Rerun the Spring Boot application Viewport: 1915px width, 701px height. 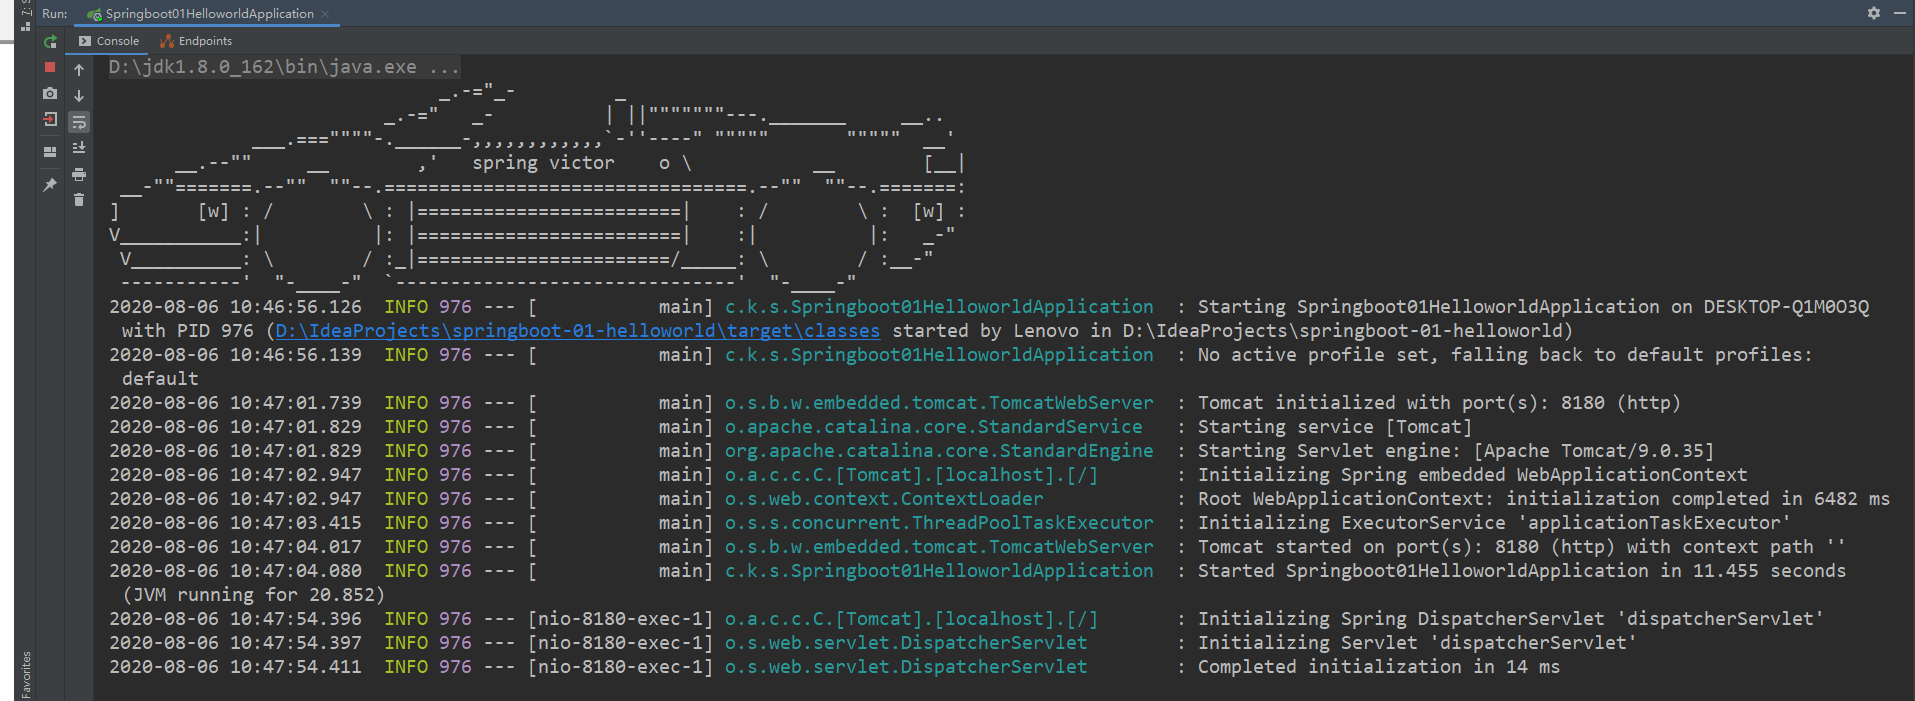[x=50, y=42]
